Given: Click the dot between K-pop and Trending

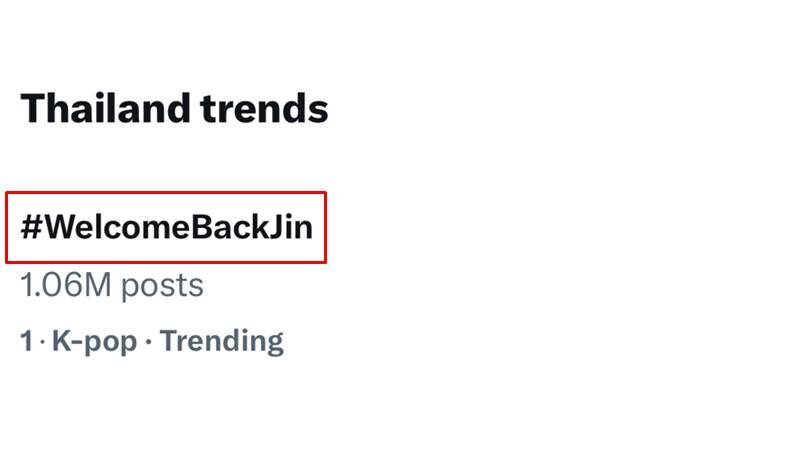Looking at the screenshot, I should tap(149, 342).
